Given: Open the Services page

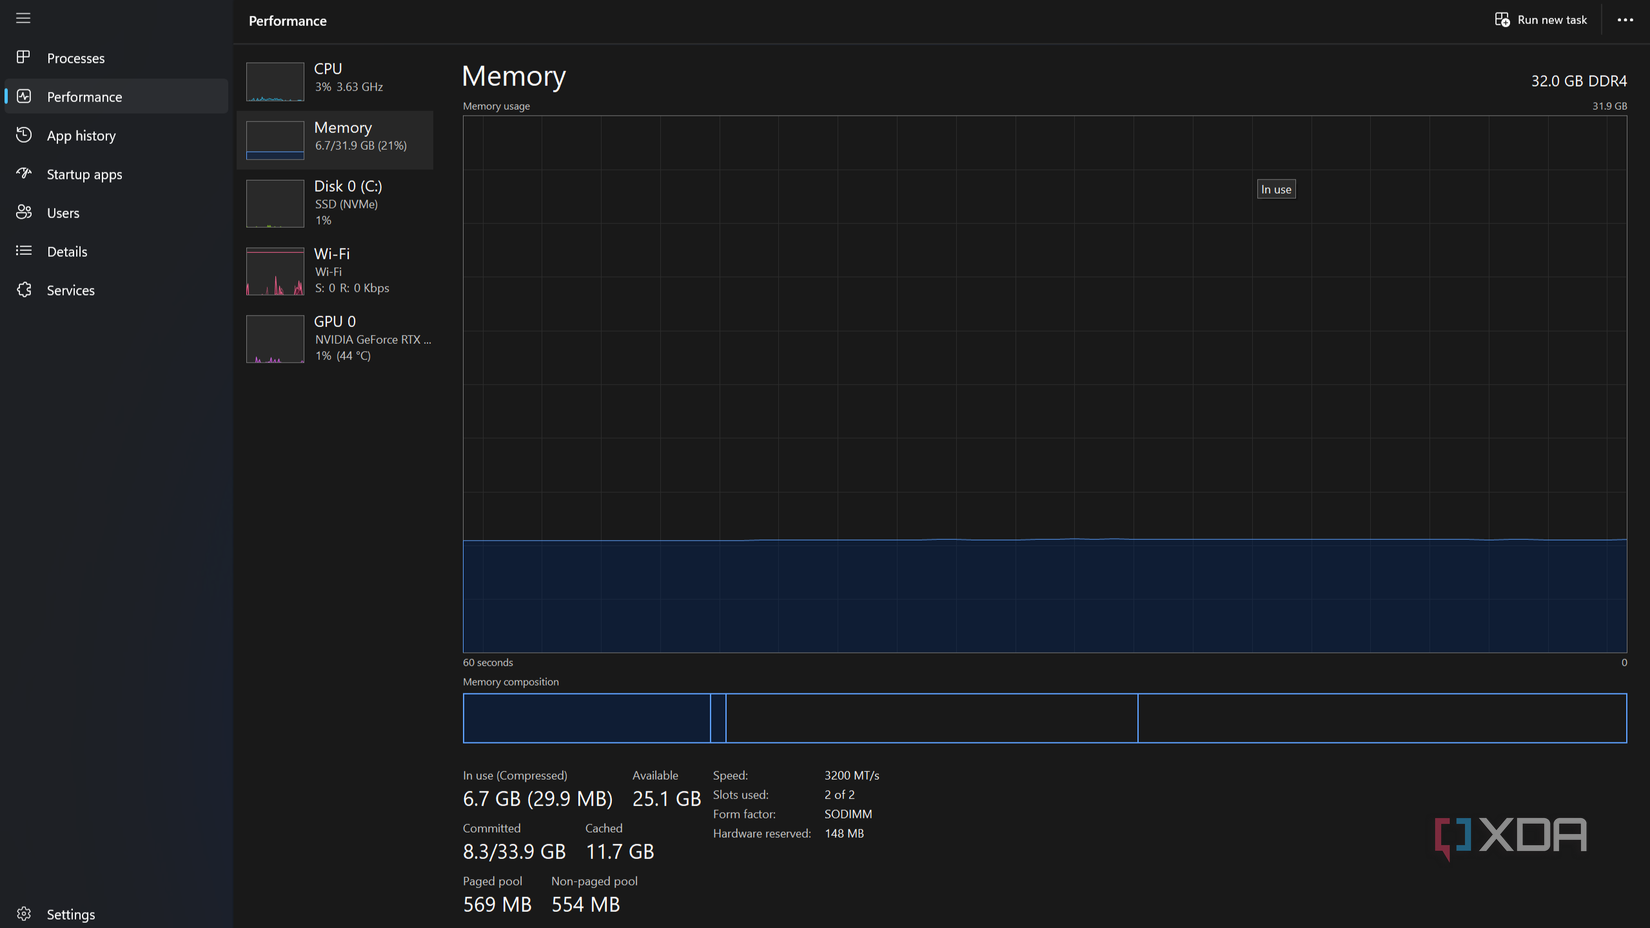Looking at the screenshot, I should (x=117, y=290).
